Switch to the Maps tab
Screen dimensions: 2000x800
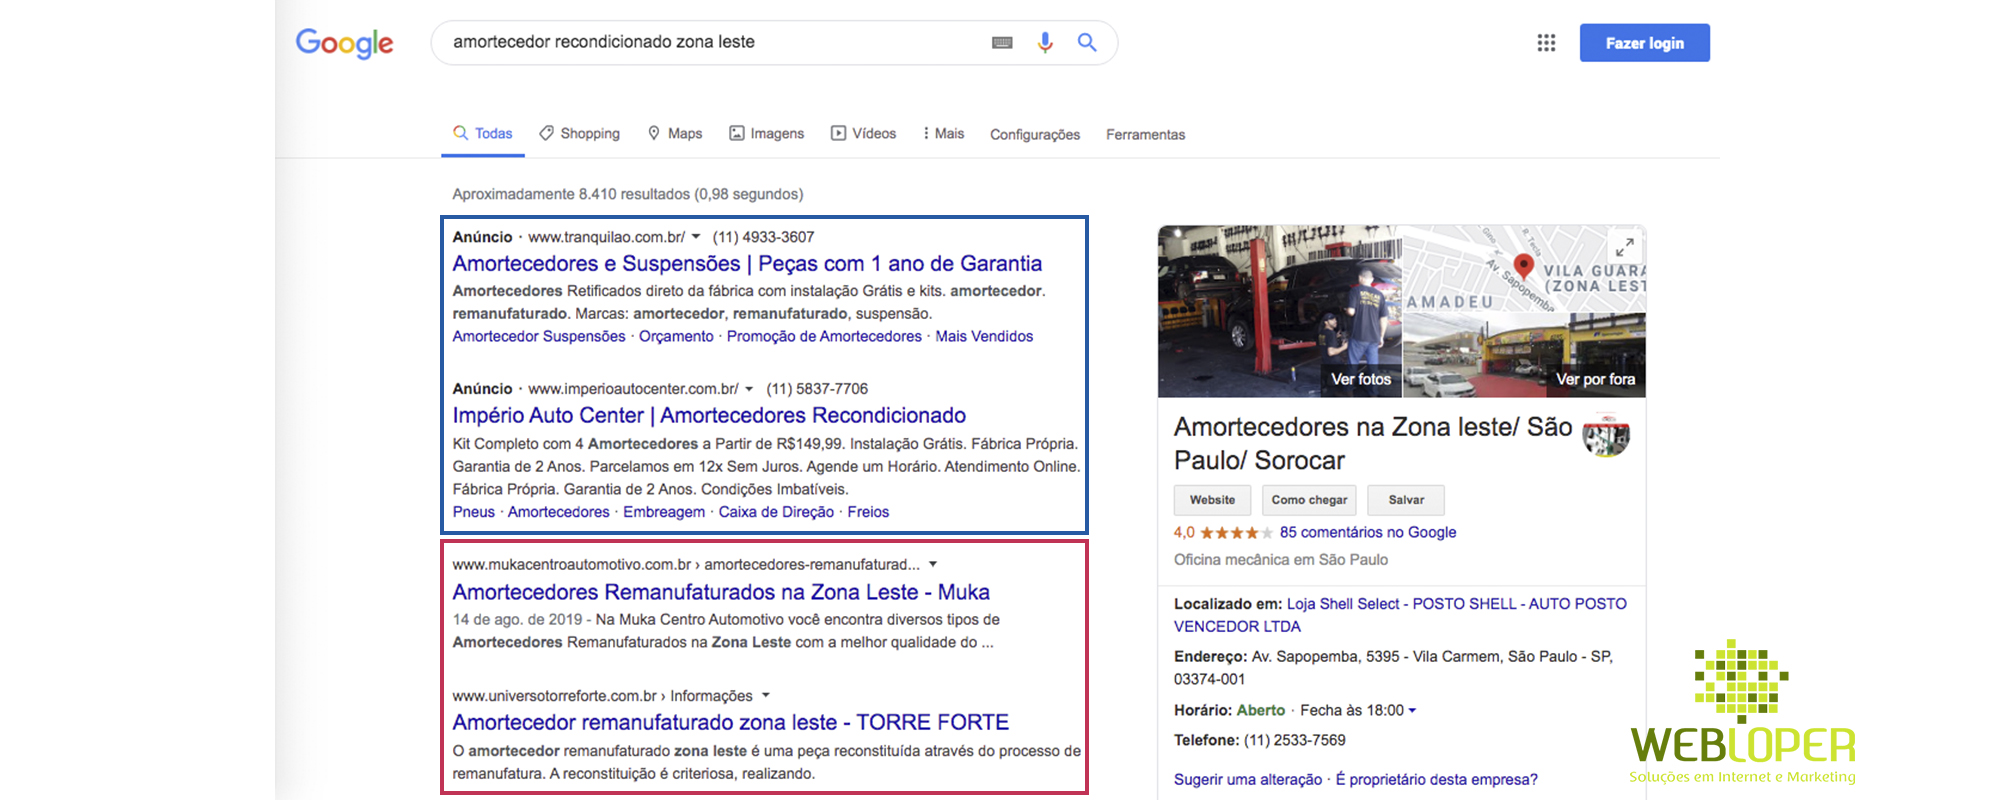click(675, 133)
